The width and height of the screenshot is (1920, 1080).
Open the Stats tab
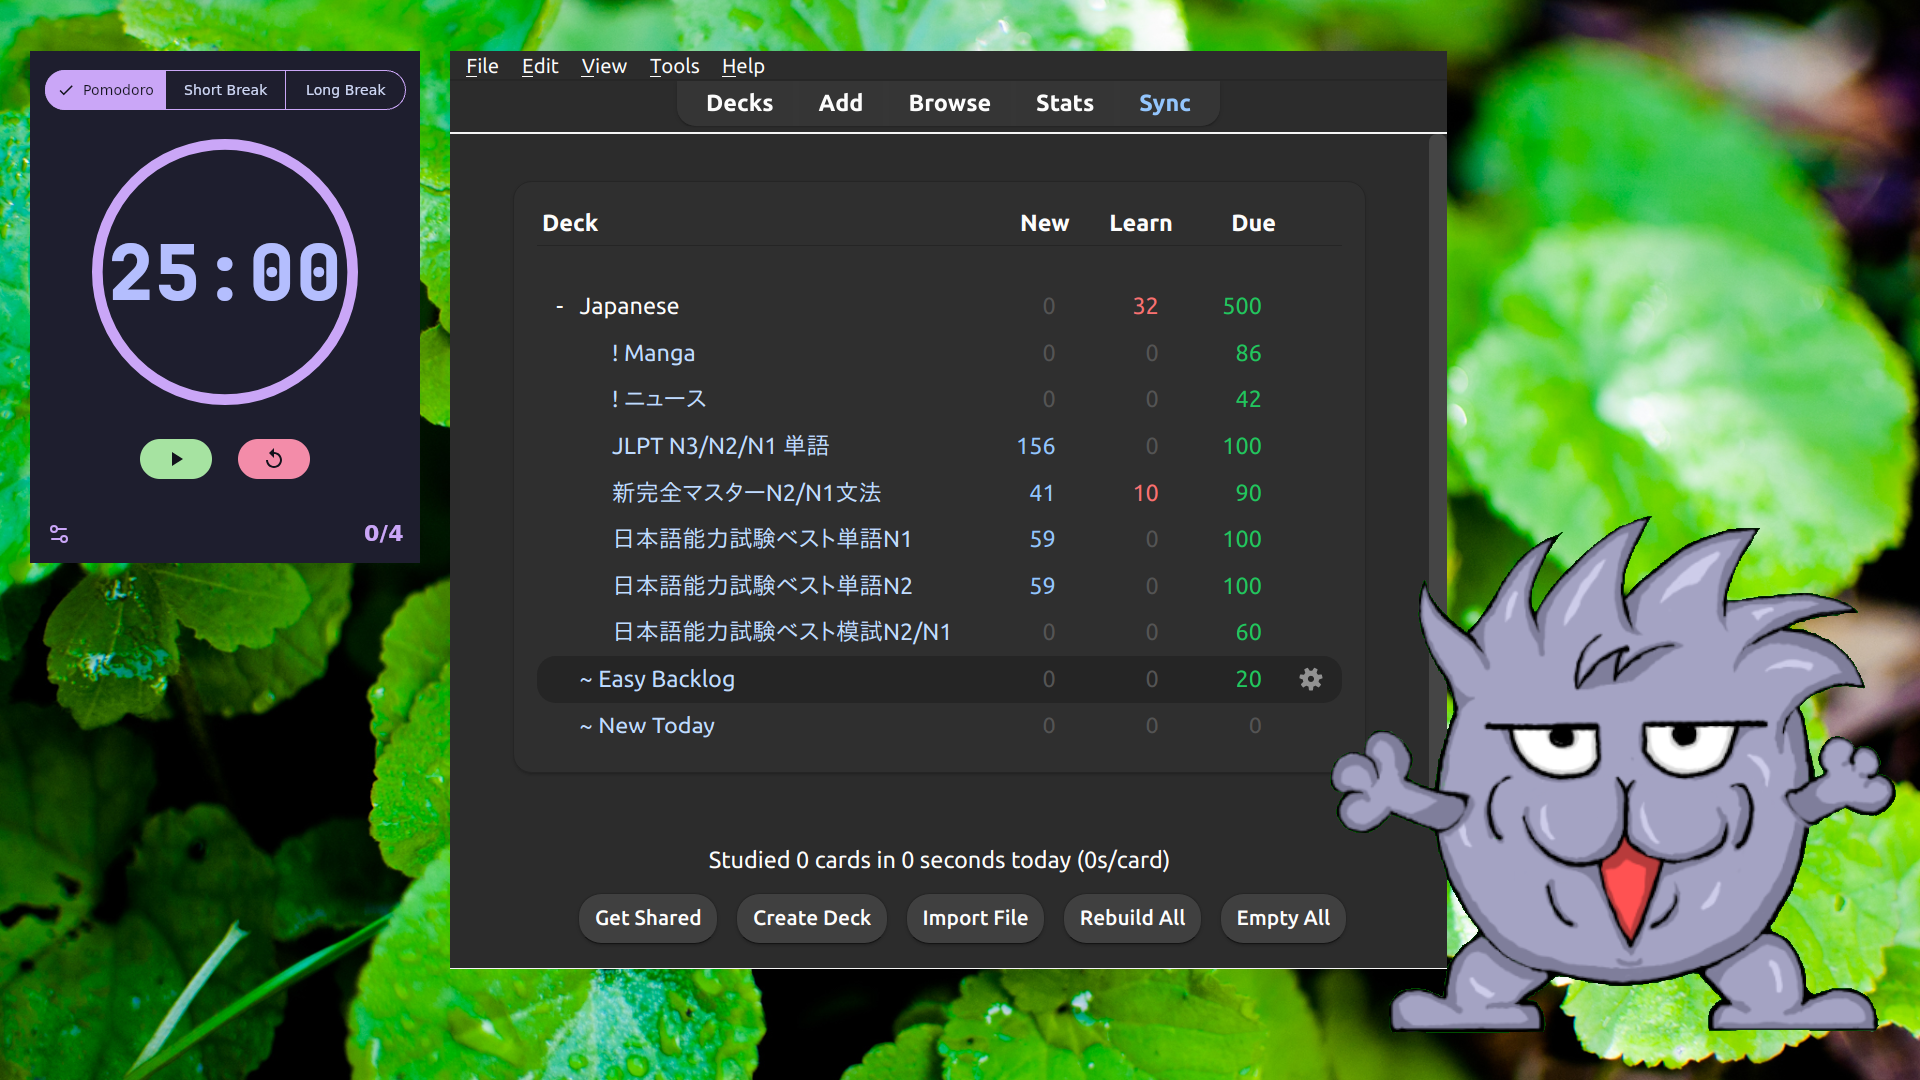pyautogui.click(x=1065, y=103)
